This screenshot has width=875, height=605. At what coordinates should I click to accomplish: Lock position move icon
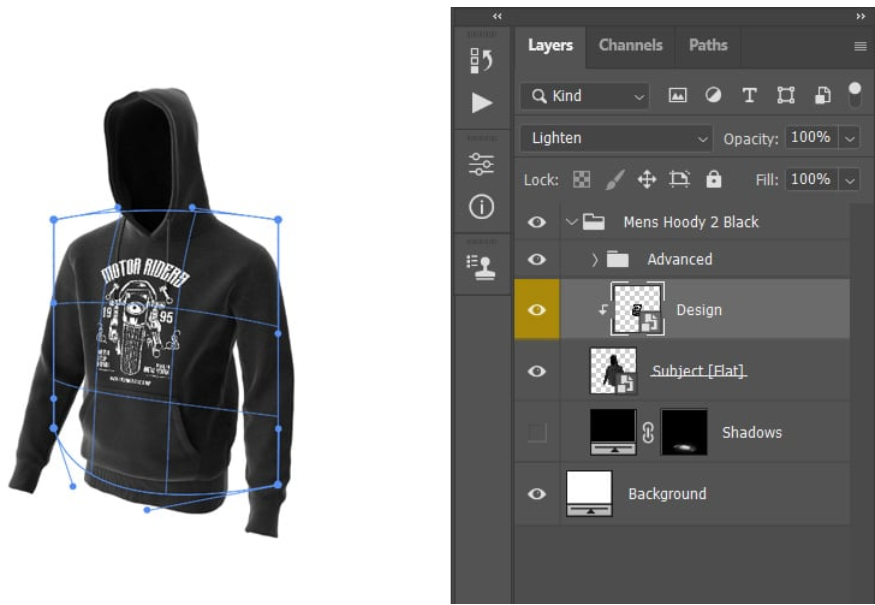tap(647, 180)
